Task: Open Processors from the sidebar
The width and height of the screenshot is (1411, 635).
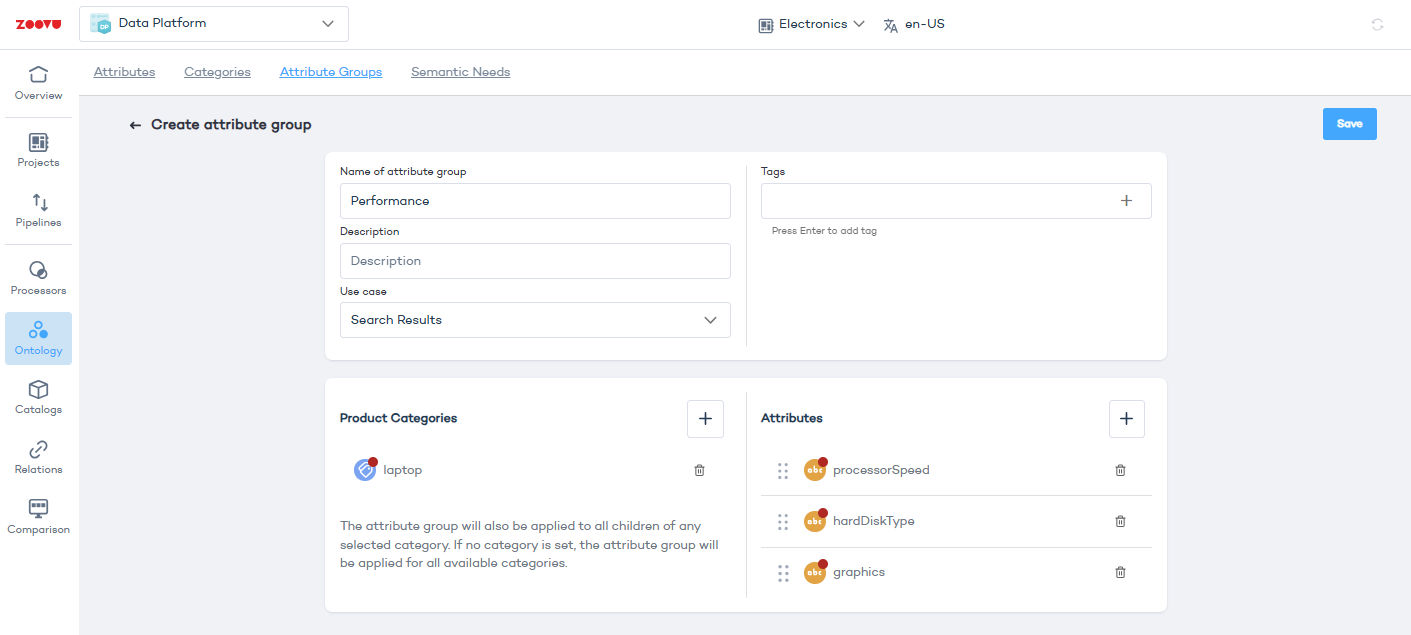Action: point(38,278)
